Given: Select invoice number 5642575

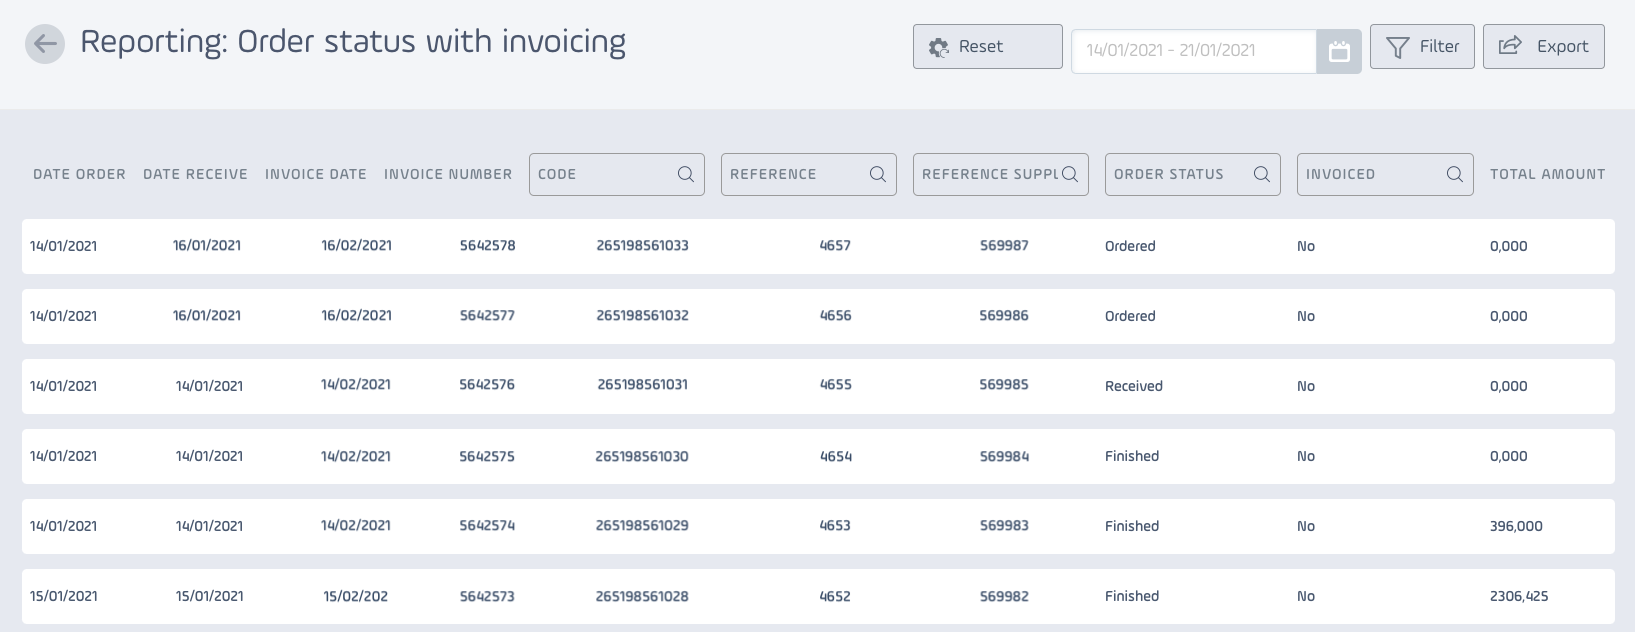Looking at the screenshot, I should click(487, 456).
